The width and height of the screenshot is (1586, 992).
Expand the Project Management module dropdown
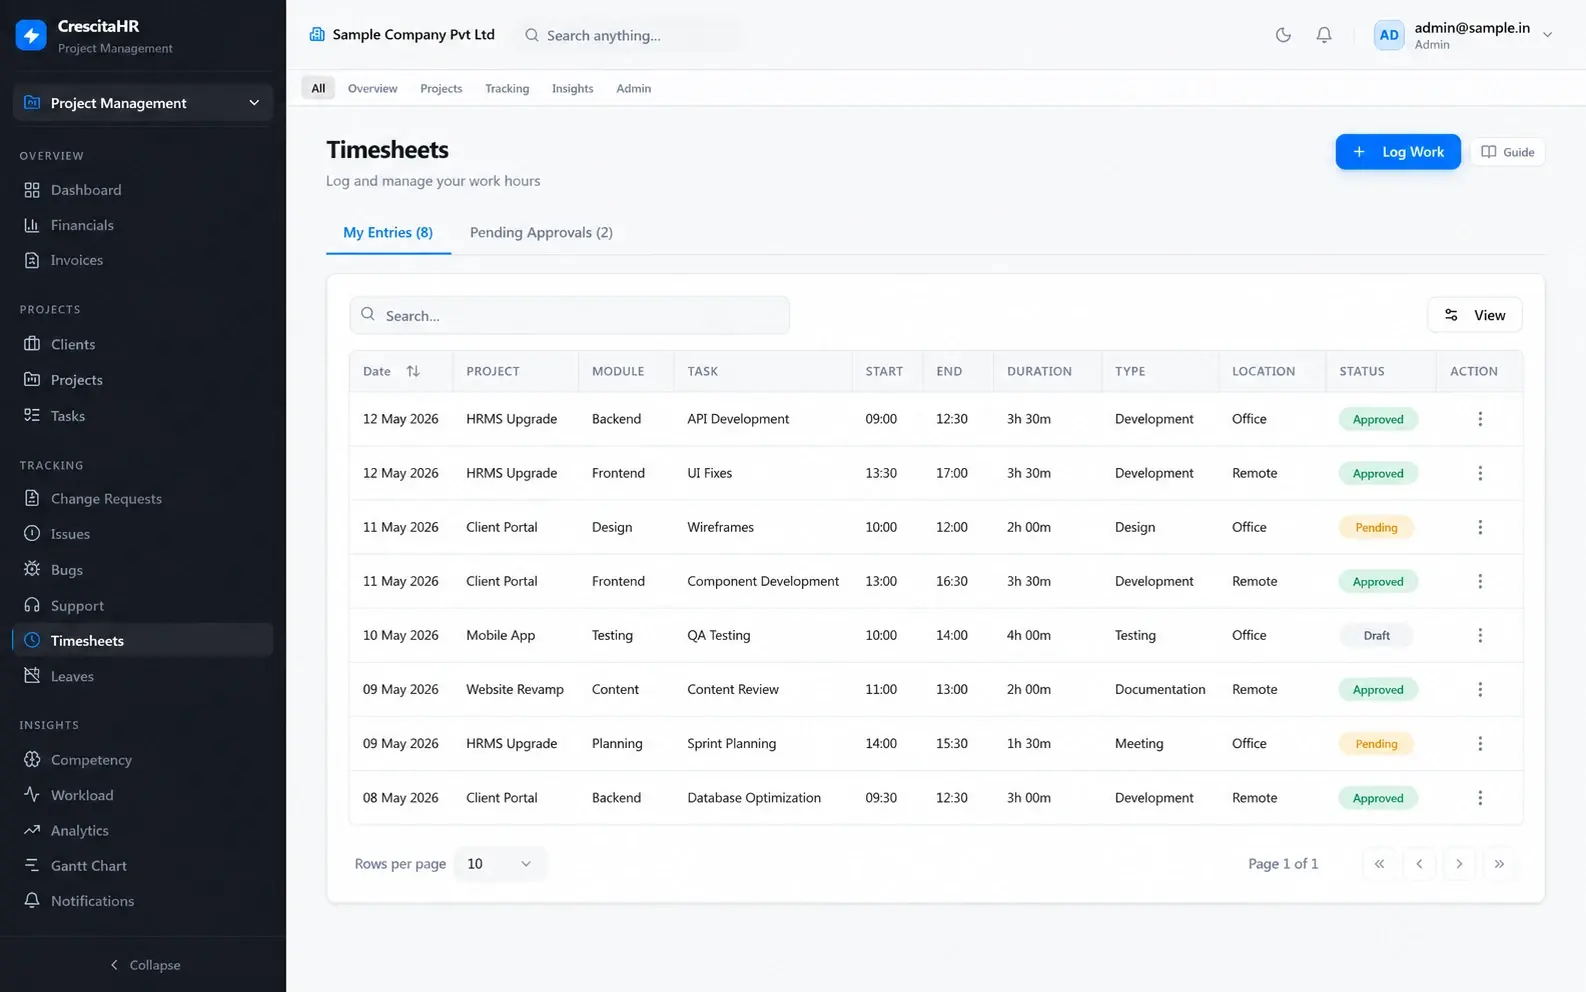tap(143, 103)
